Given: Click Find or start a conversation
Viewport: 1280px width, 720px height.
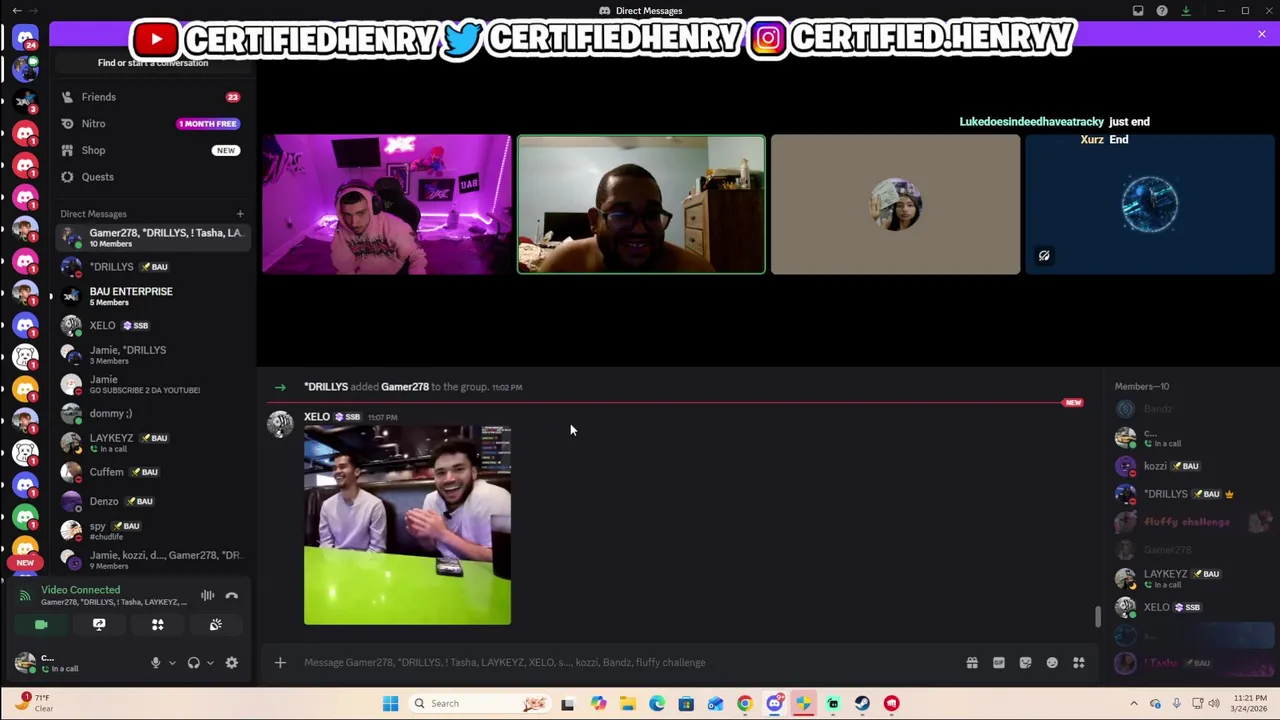Looking at the screenshot, I should coord(152,62).
